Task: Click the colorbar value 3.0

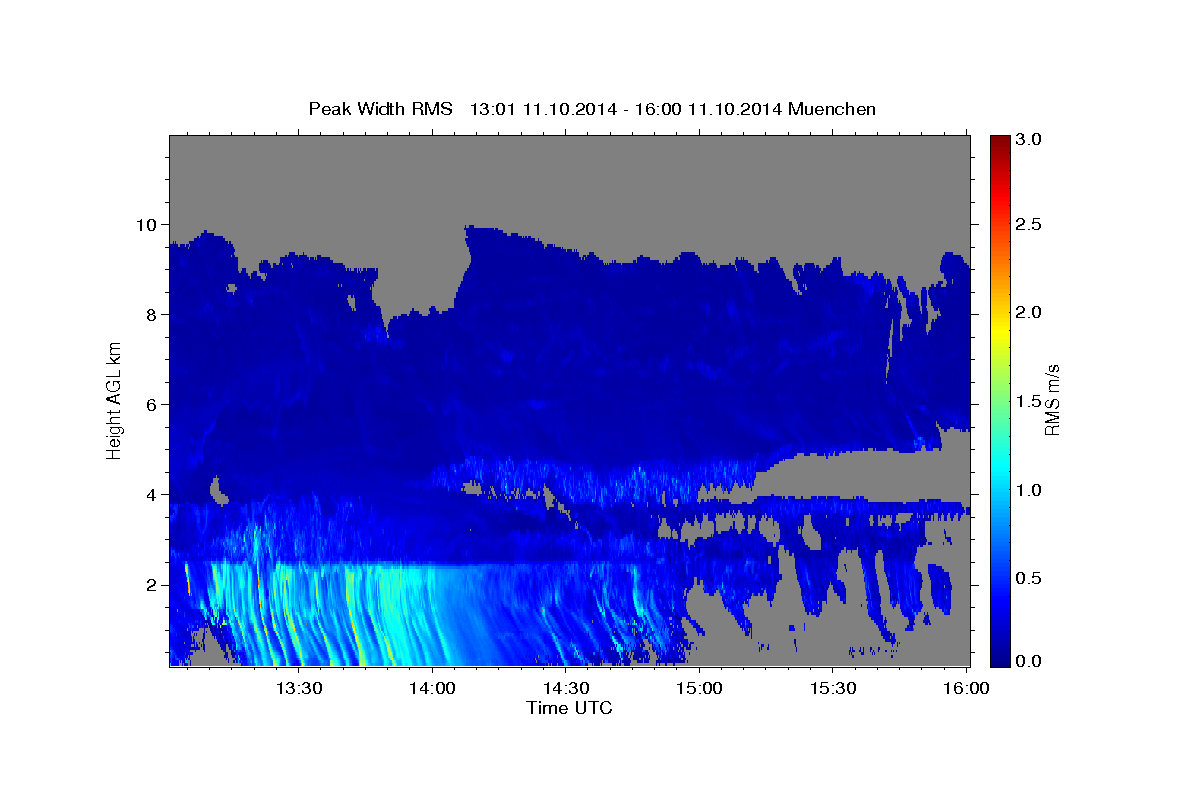Action: tap(1030, 139)
